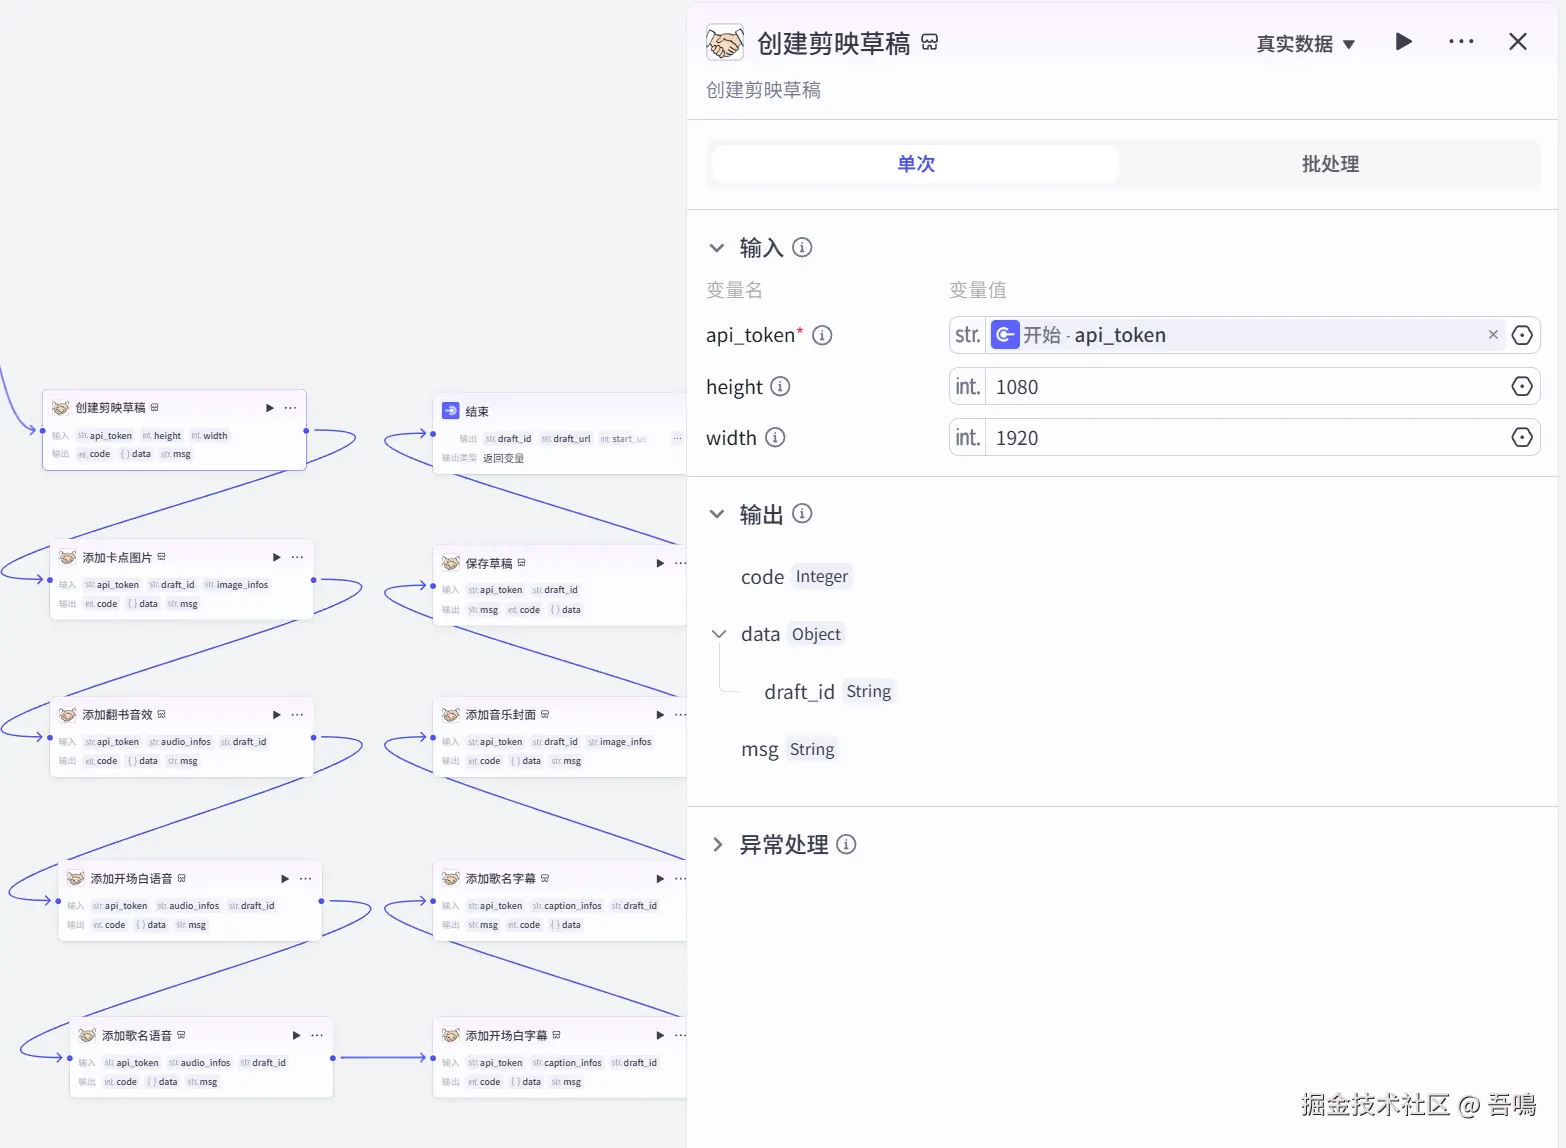Screen dimensions: 1566x1148
Task: Open the 真实数据 dropdown
Action: [1305, 44]
